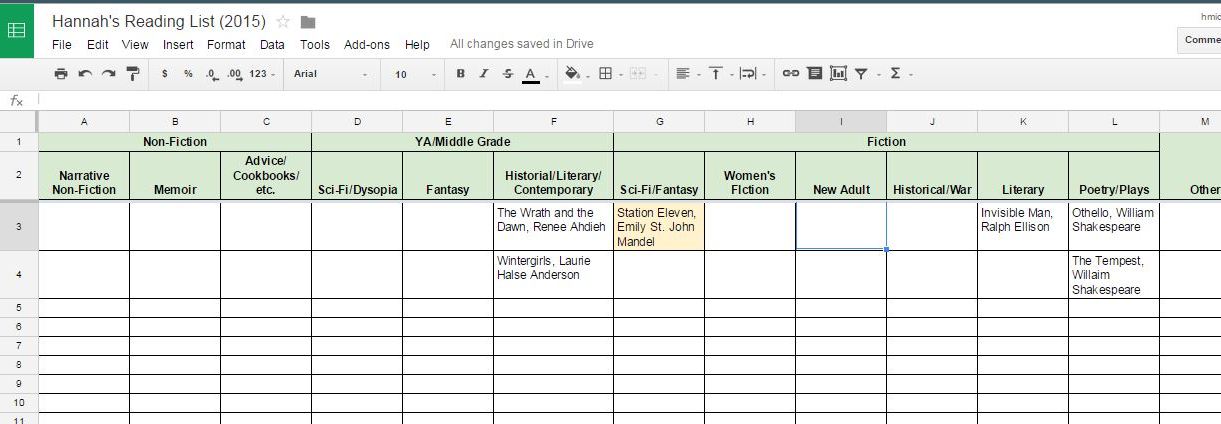
Task: Click the insert chart icon
Action: pyautogui.click(x=838, y=74)
